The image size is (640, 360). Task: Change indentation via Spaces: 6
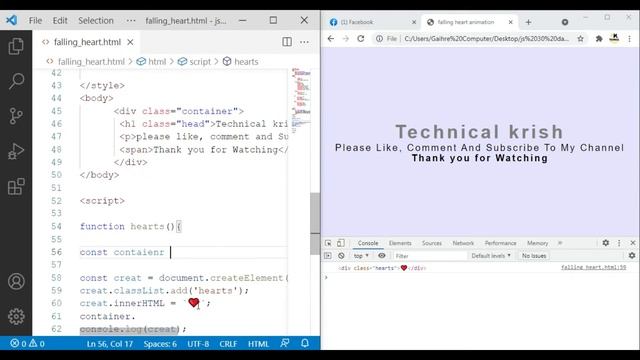click(x=160, y=344)
